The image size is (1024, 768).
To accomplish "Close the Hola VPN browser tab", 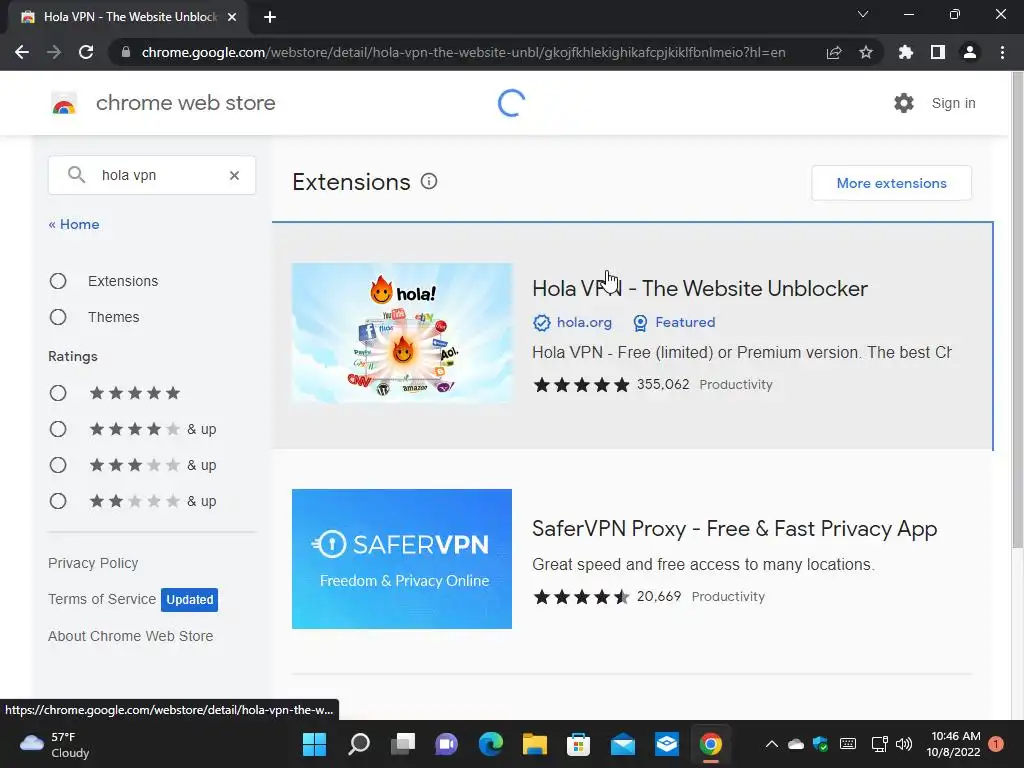I will point(232,17).
